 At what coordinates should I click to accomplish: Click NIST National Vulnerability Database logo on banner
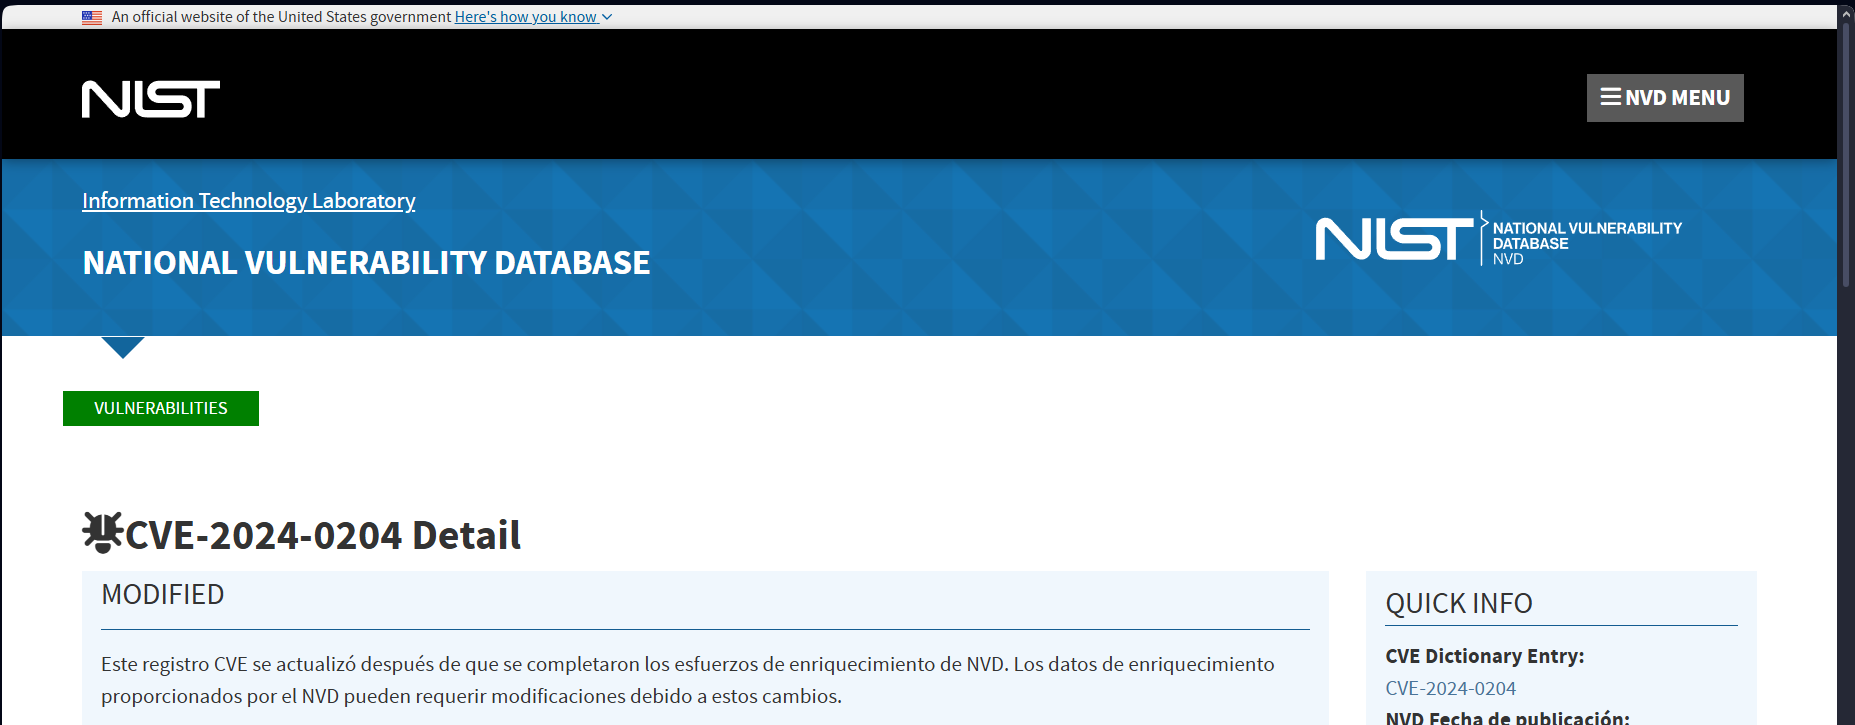[1499, 238]
